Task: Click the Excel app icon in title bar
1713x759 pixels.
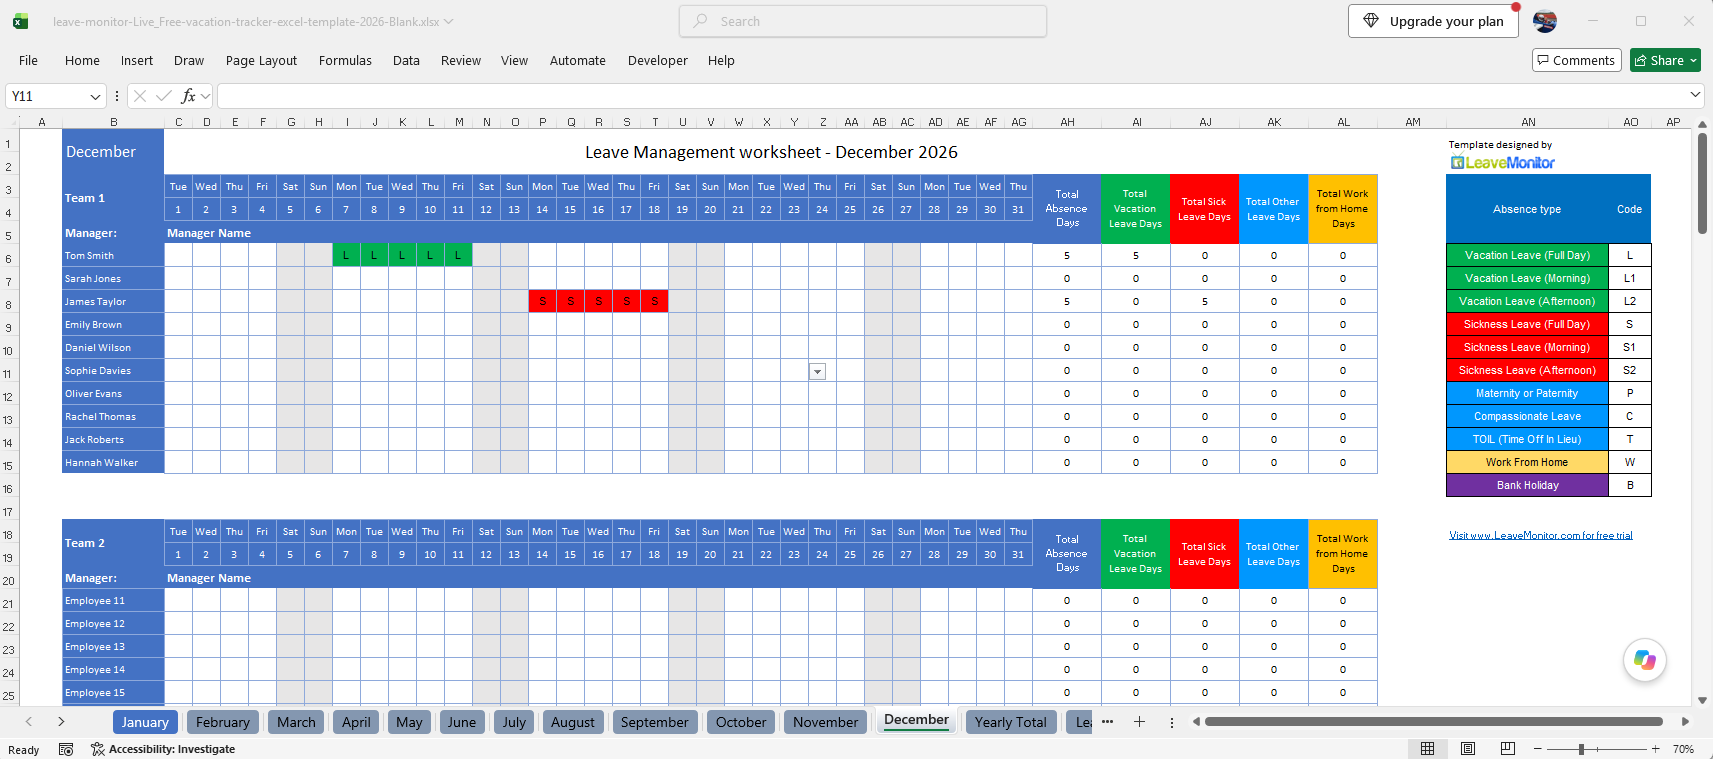Action: tap(20, 21)
